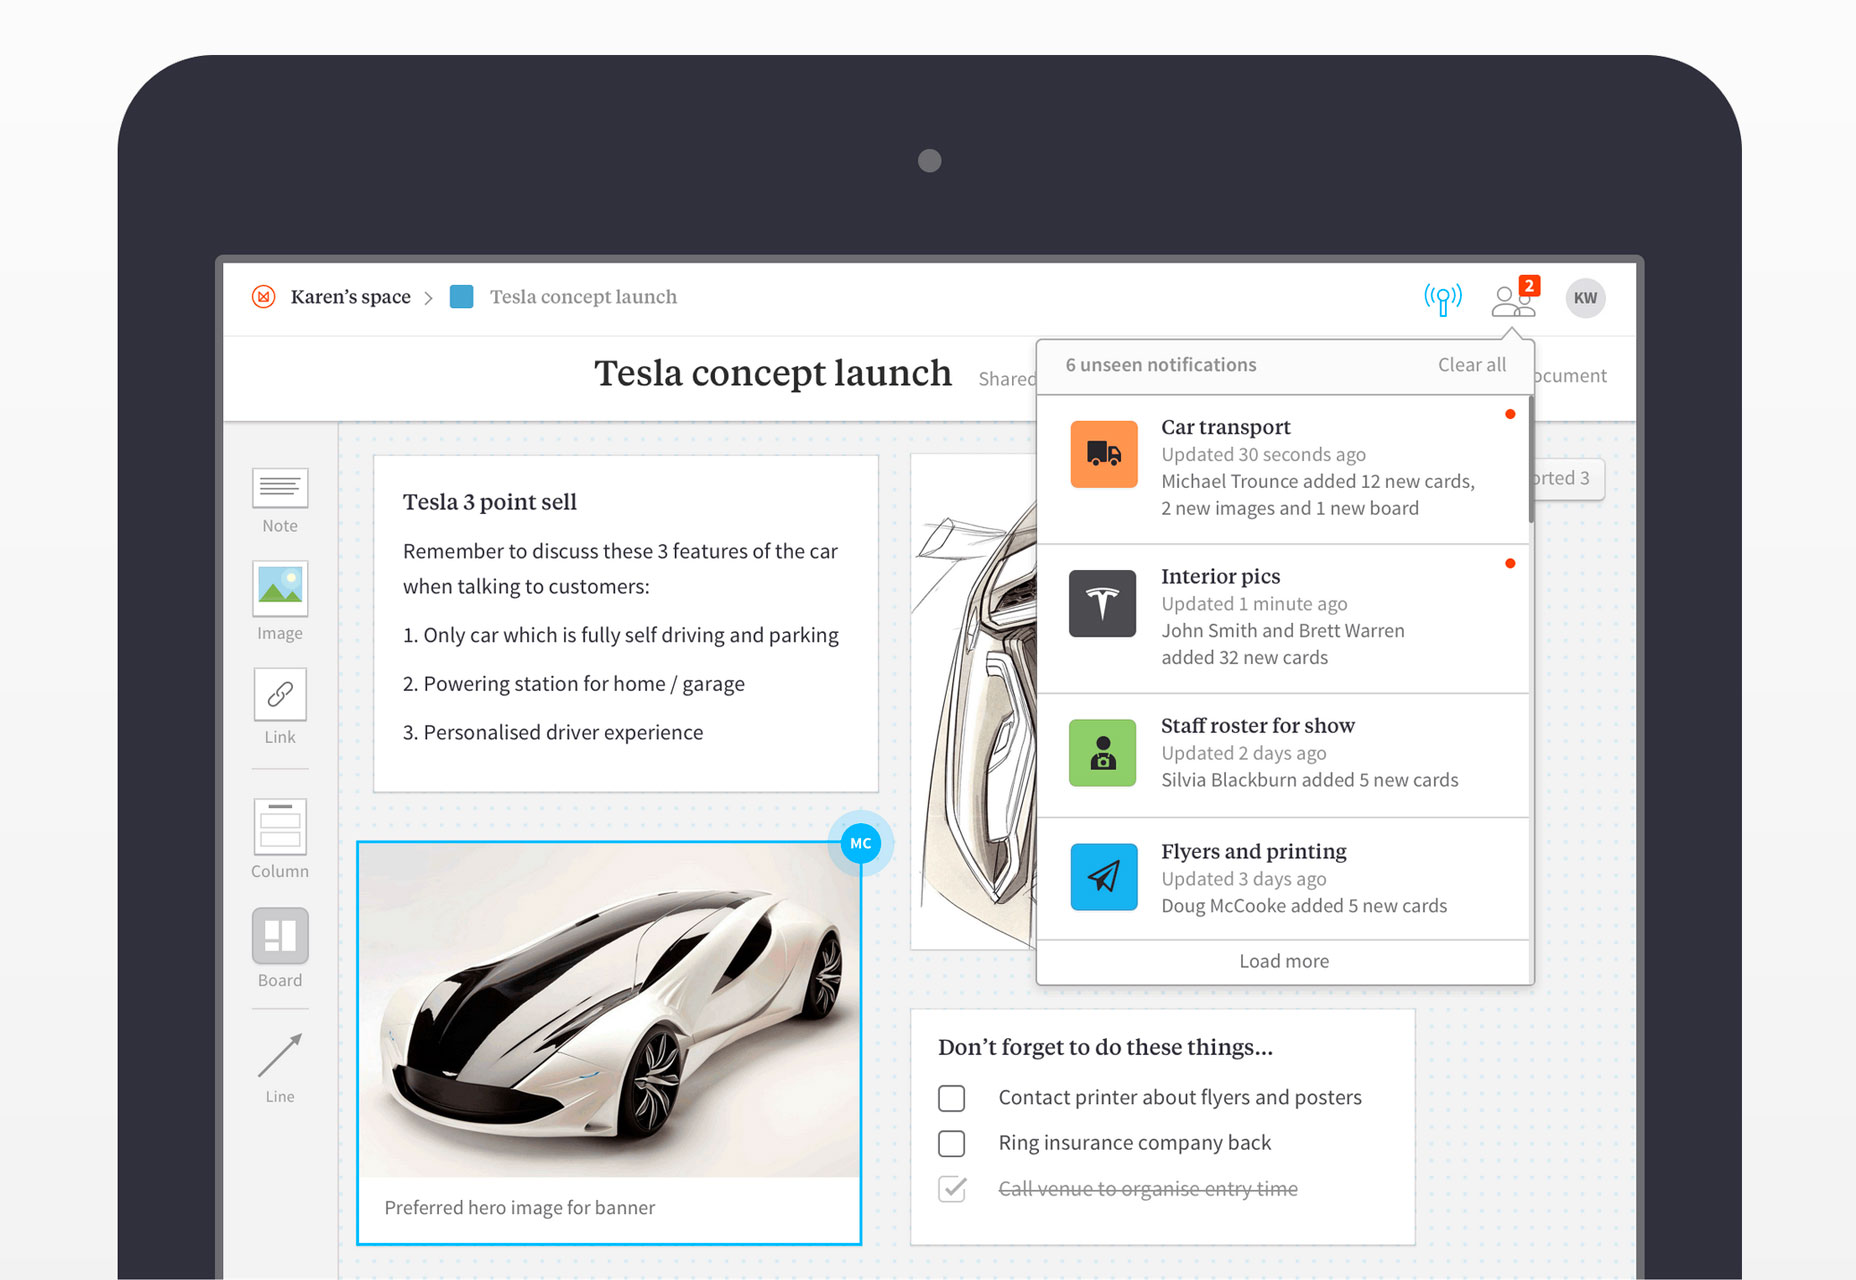
Task: Check 'Ring insurance company back' box
Action: tap(952, 1143)
